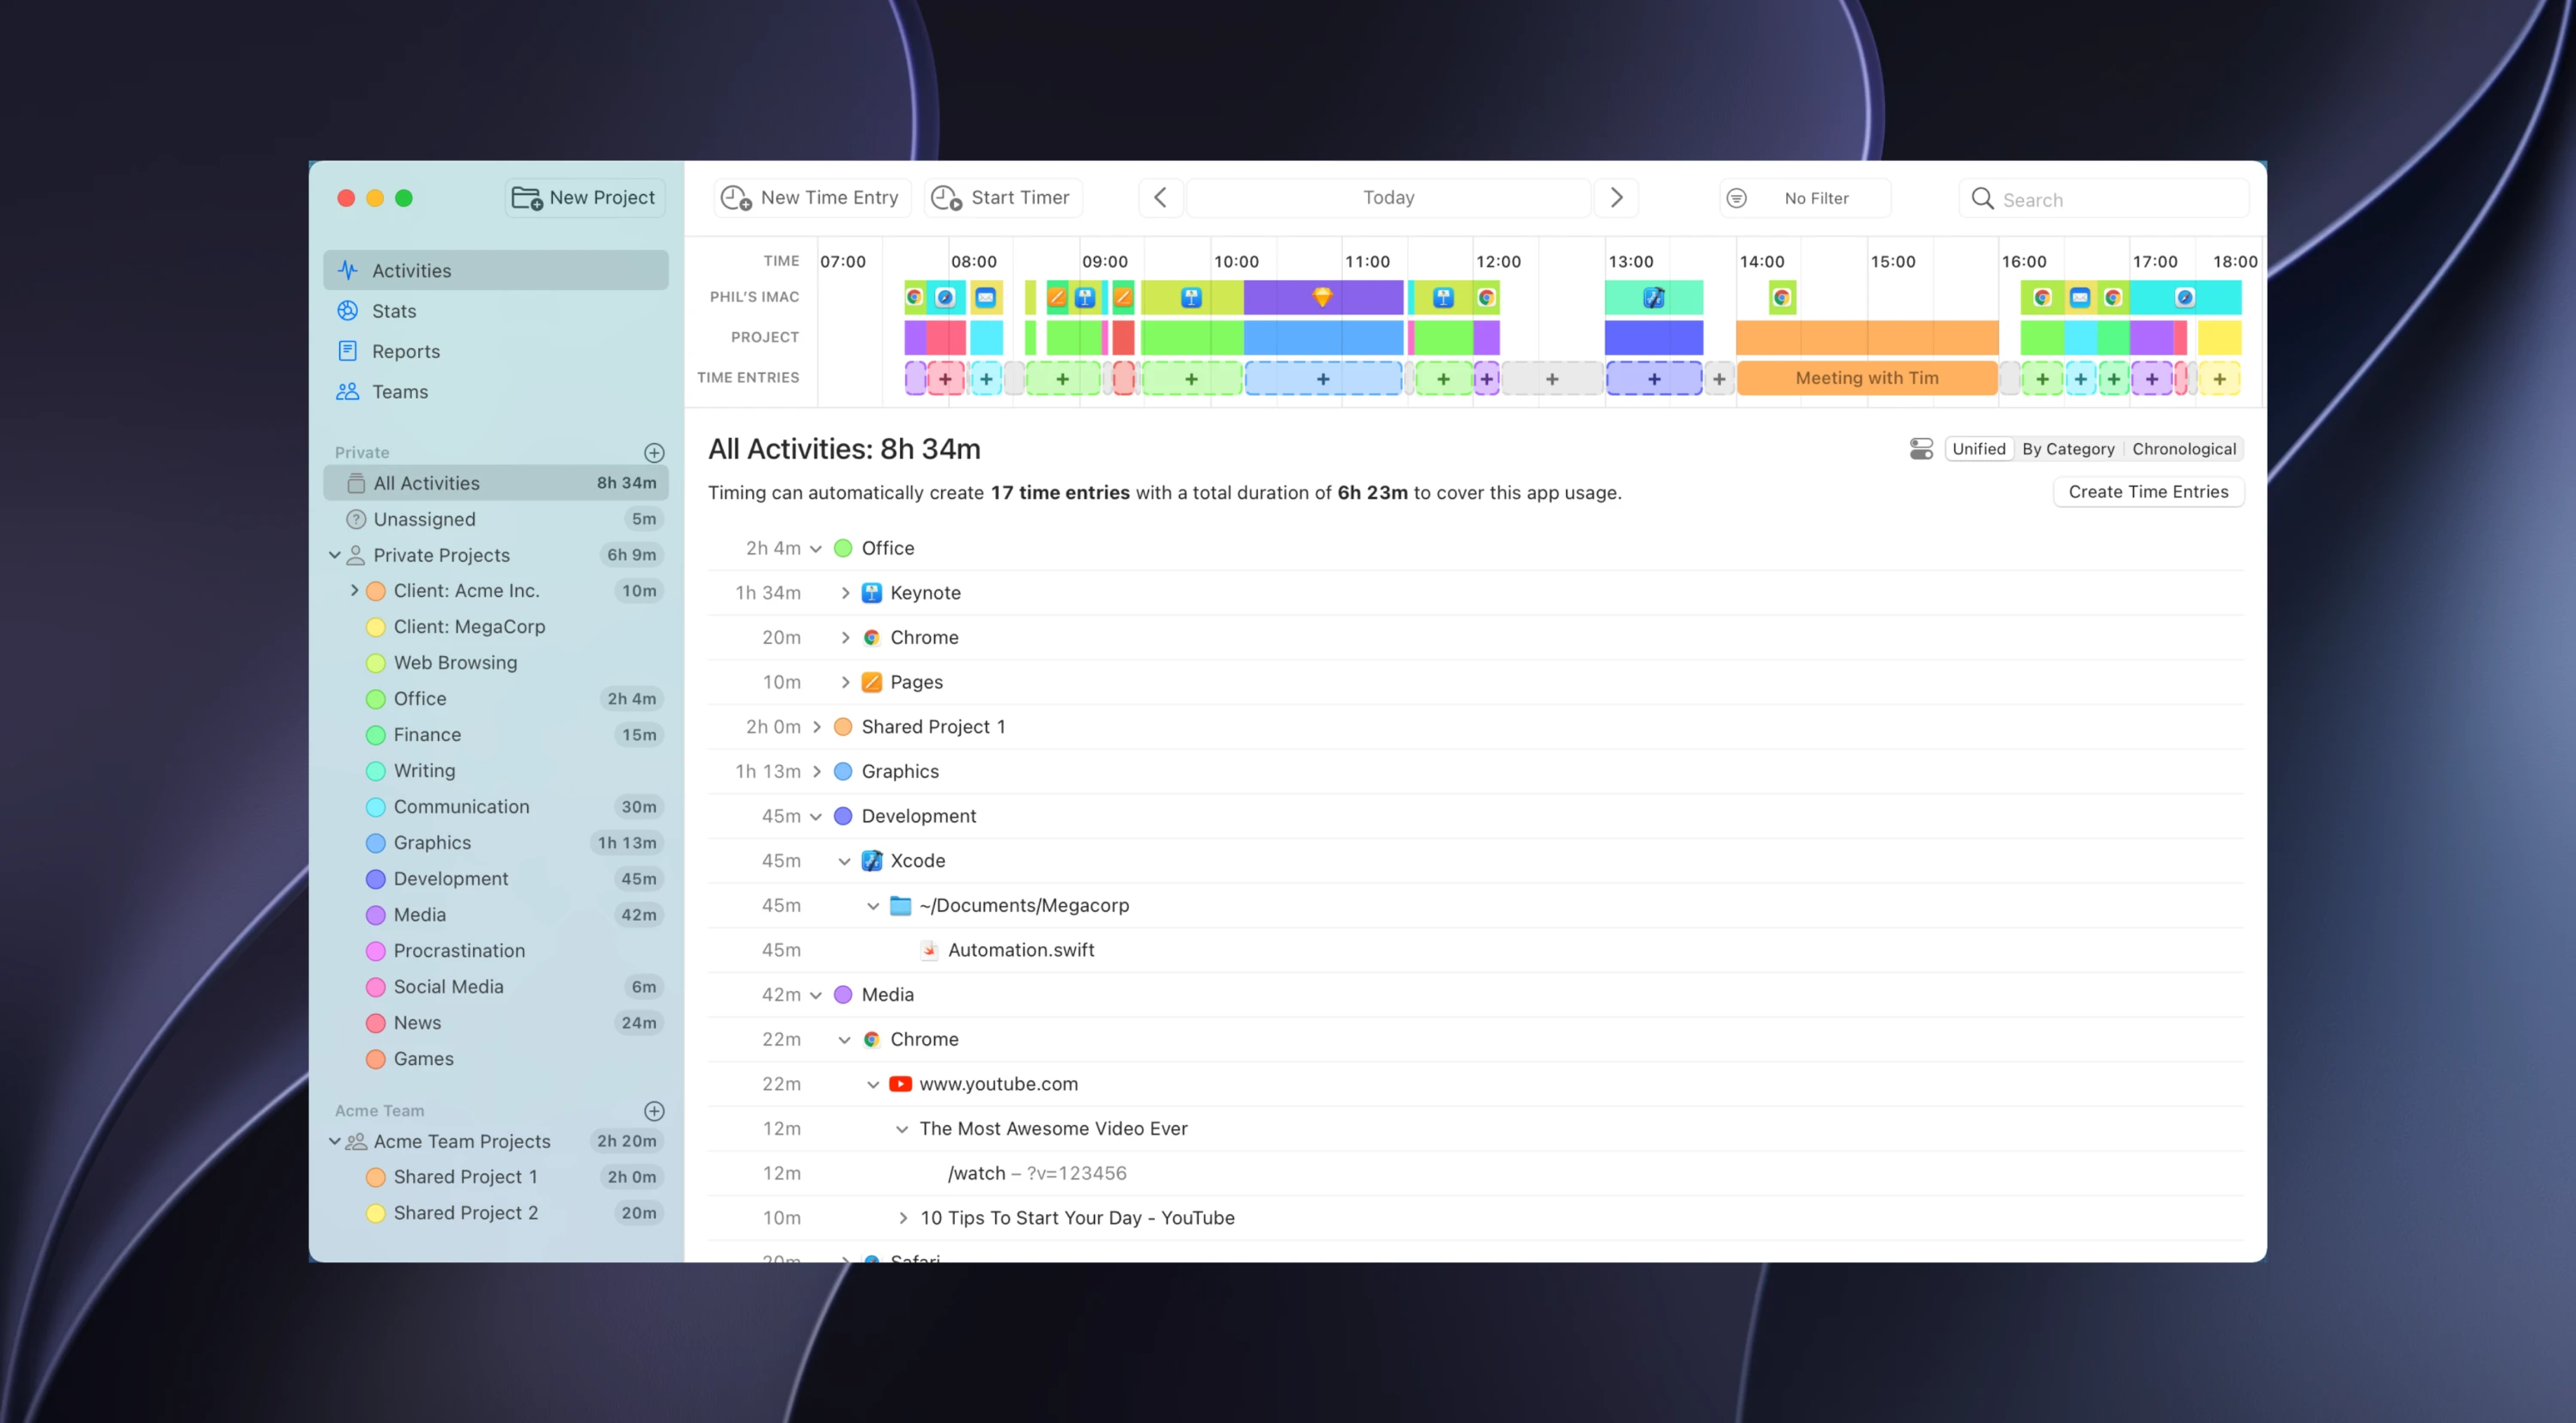The height and width of the screenshot is (1423, 2576).
Task: Expand the Shared Project 1 activity row
Action: point(816,727)
